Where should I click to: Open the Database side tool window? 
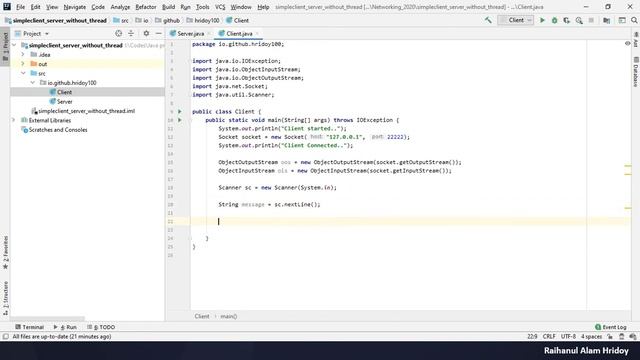(x=636, y=72)
